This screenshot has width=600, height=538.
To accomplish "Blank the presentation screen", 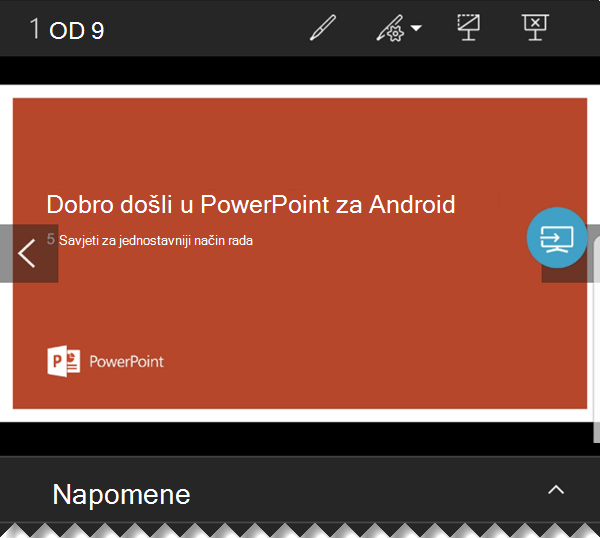I will (x=469, y=27).
